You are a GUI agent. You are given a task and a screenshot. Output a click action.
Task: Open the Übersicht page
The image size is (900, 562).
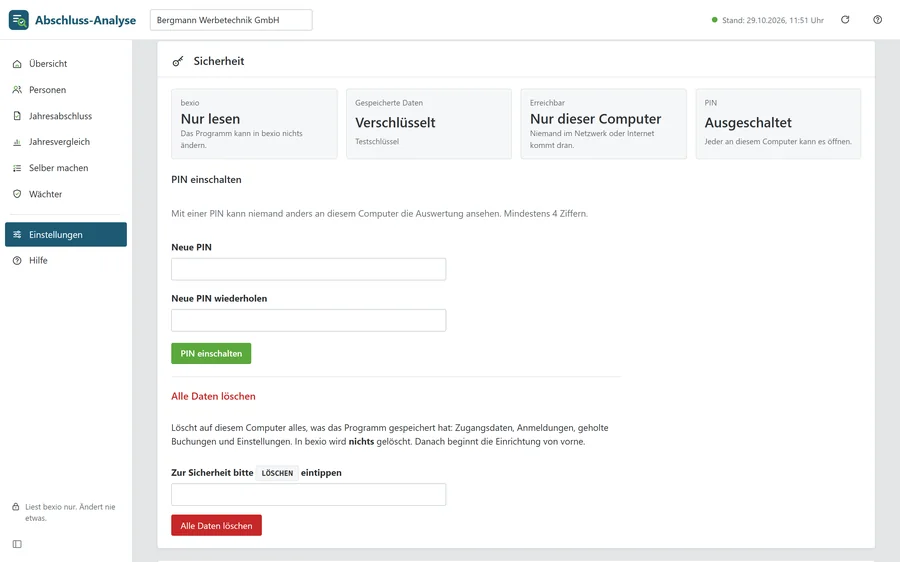pyautogui.click(x=66, y=64)
